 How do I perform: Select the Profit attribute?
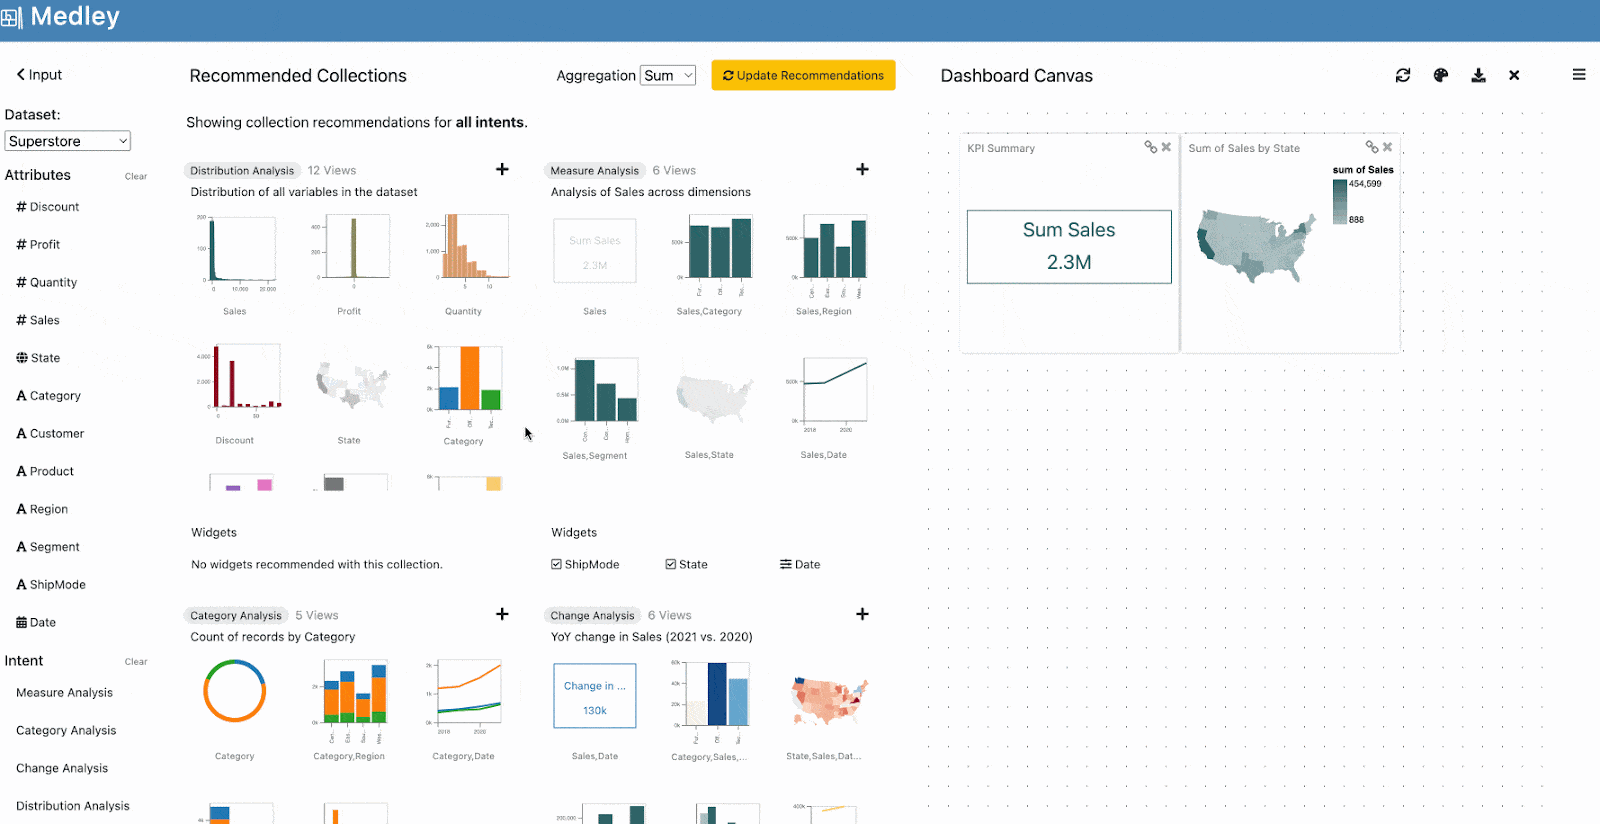click(x=38, y=245)
